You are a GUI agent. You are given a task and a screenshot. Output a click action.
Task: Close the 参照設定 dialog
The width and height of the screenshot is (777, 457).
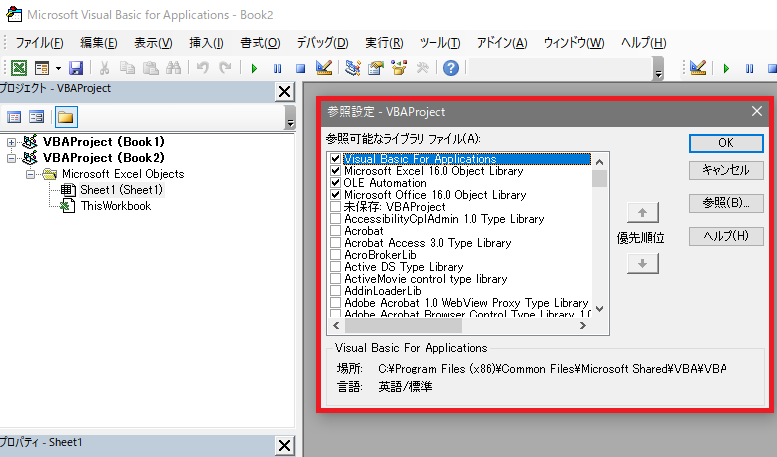click(757, 112)
